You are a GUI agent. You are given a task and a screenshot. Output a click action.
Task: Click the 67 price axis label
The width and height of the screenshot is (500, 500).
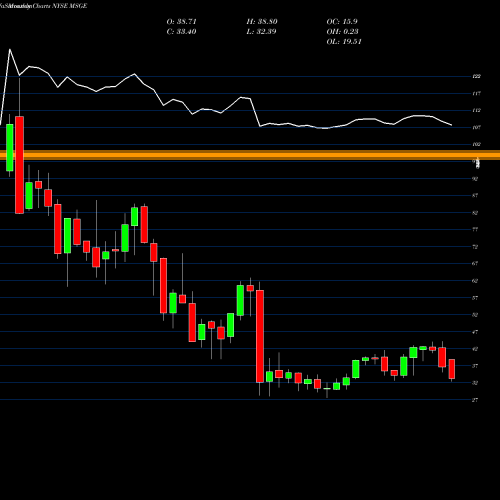pyautogui.click(x=475, y=264)
